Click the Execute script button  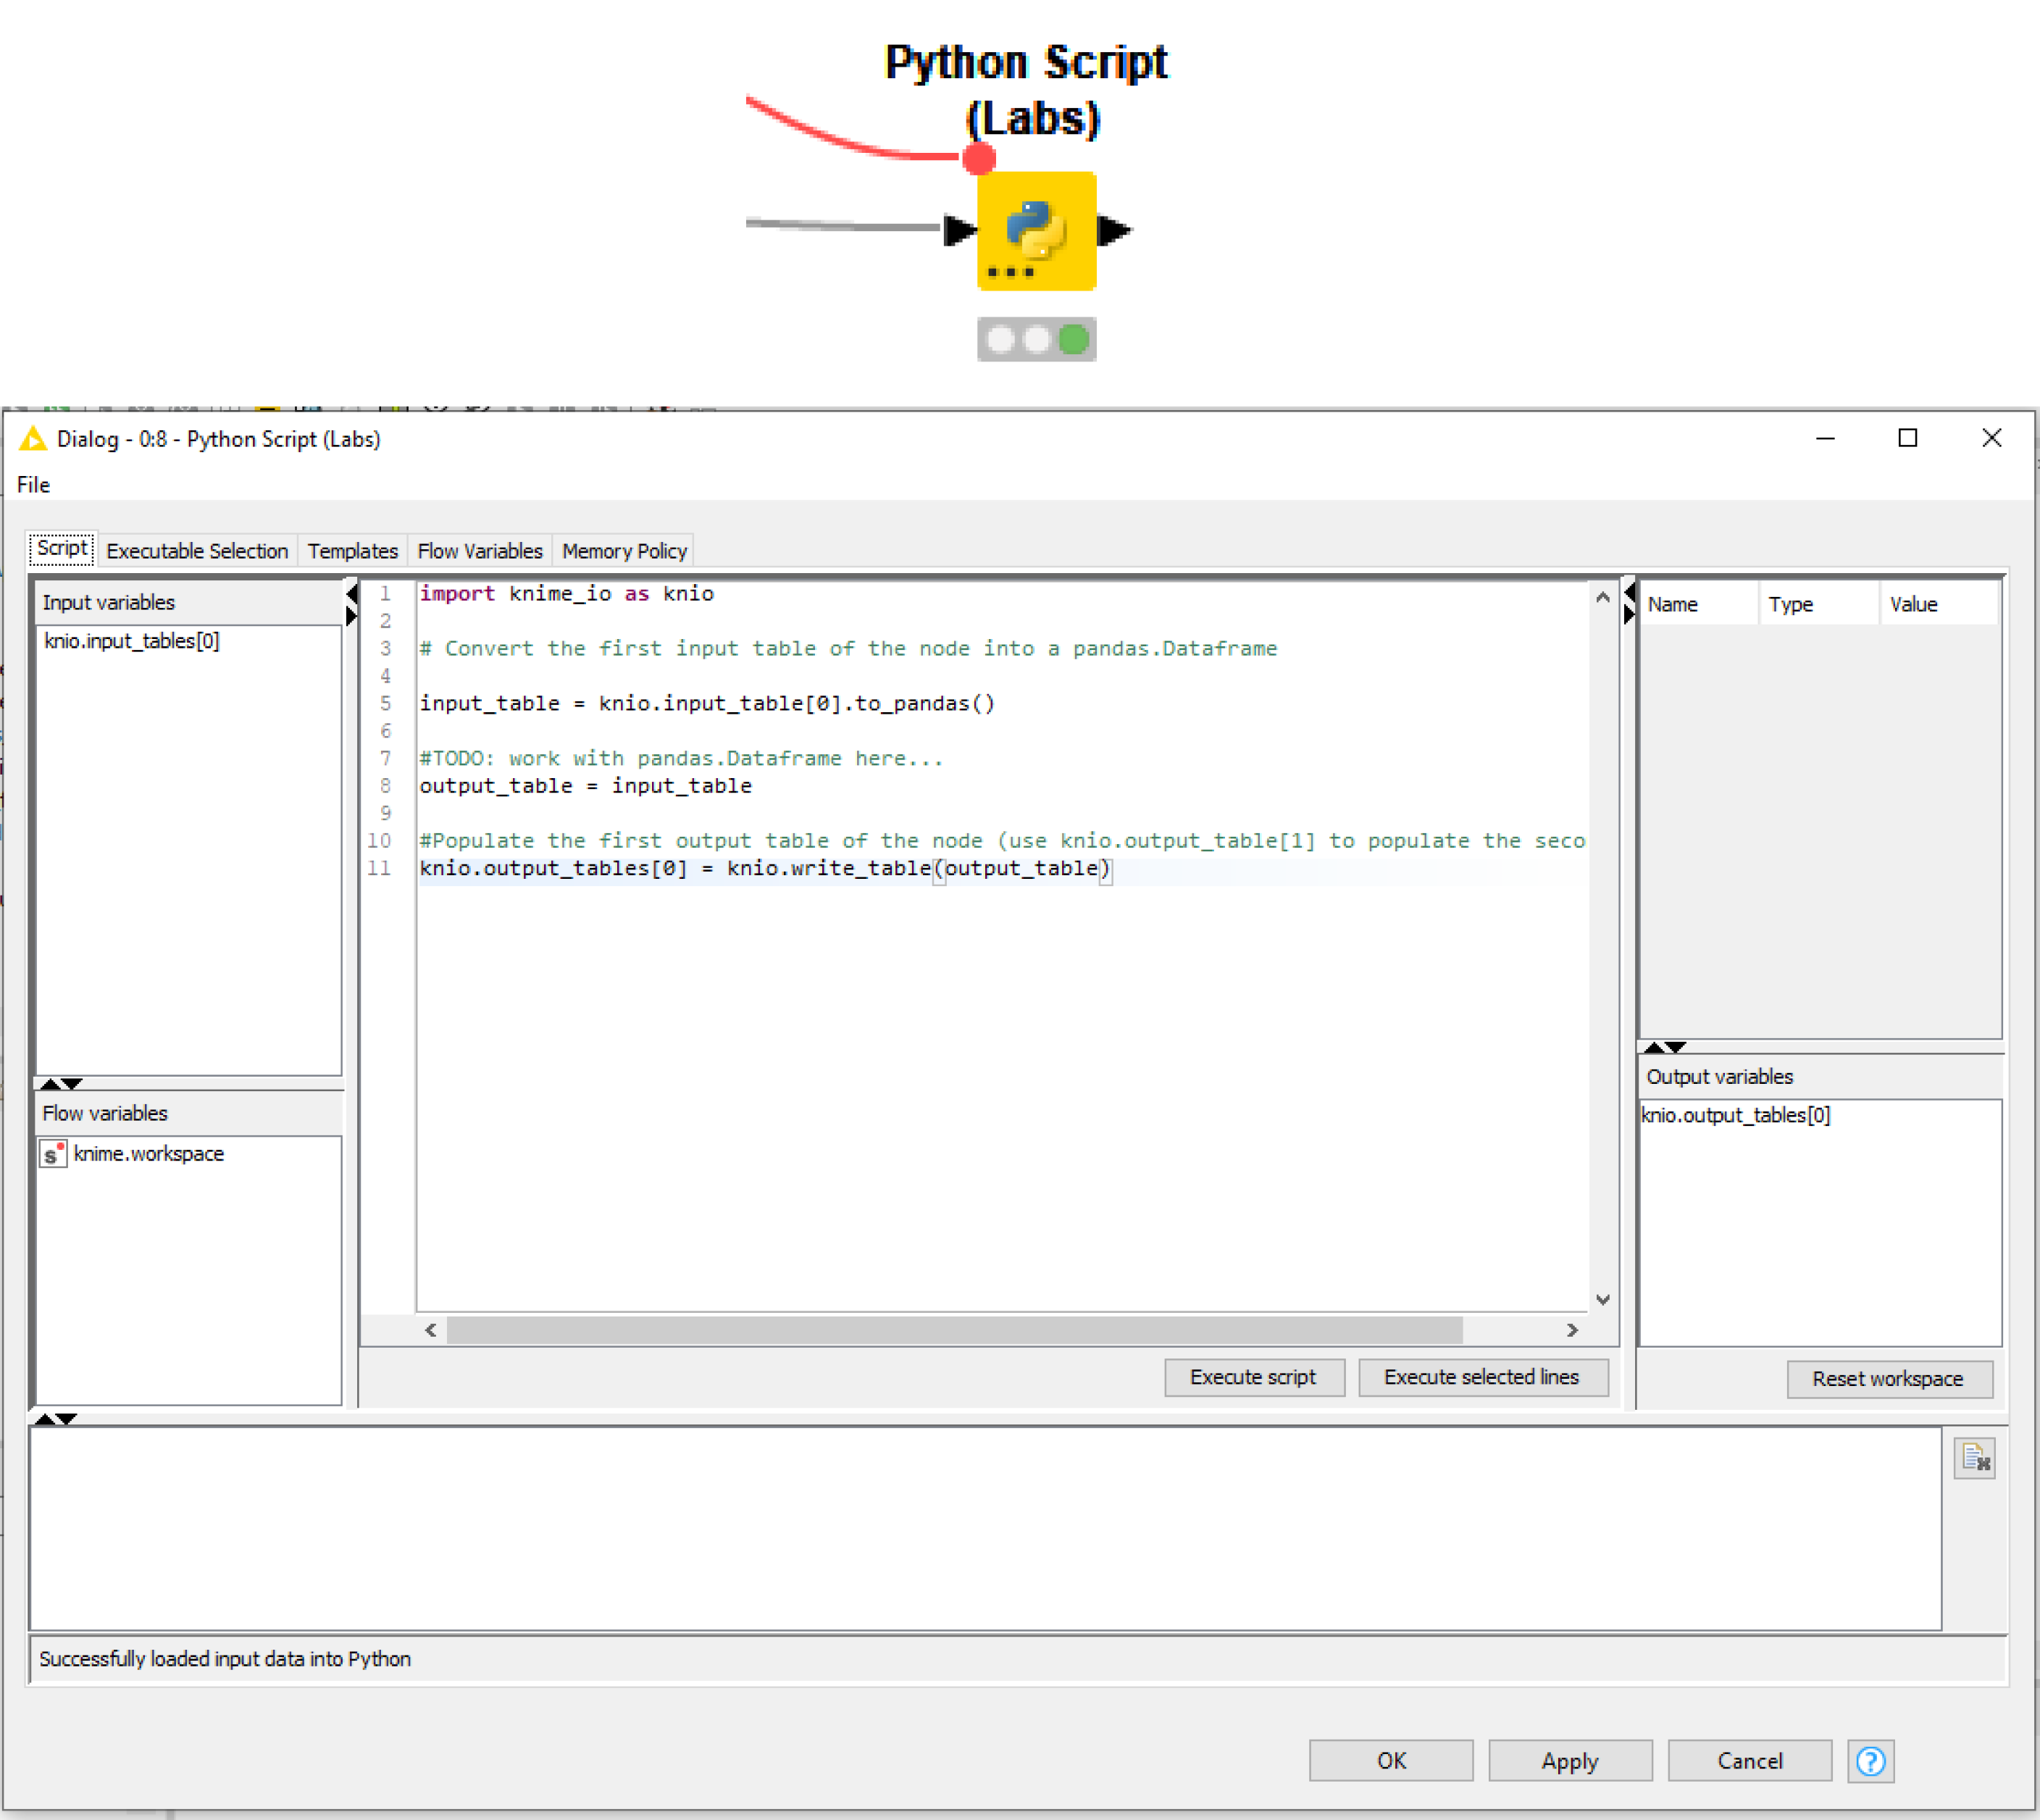tap(1253, 1377)
